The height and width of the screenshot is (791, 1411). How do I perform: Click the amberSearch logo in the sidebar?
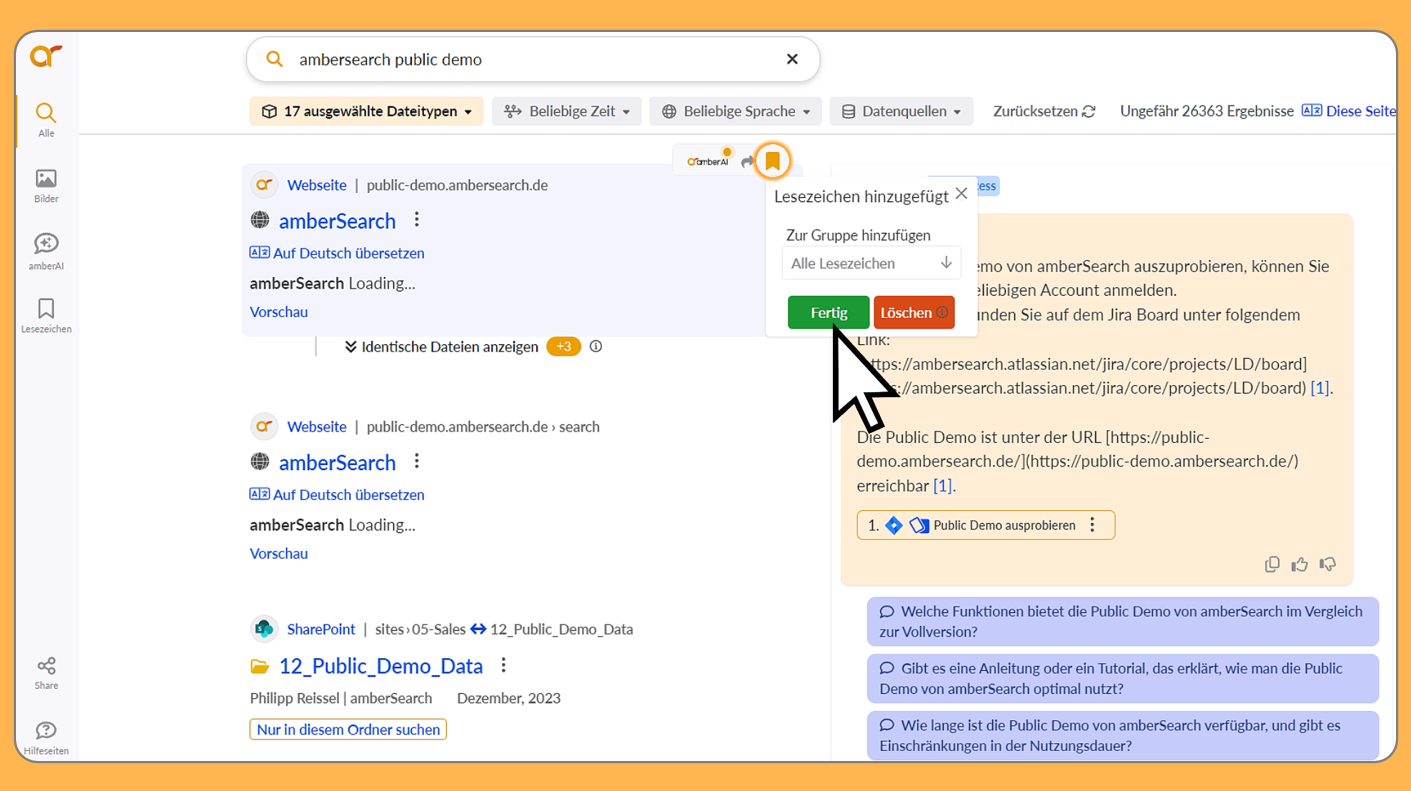(x=46, y=56)
